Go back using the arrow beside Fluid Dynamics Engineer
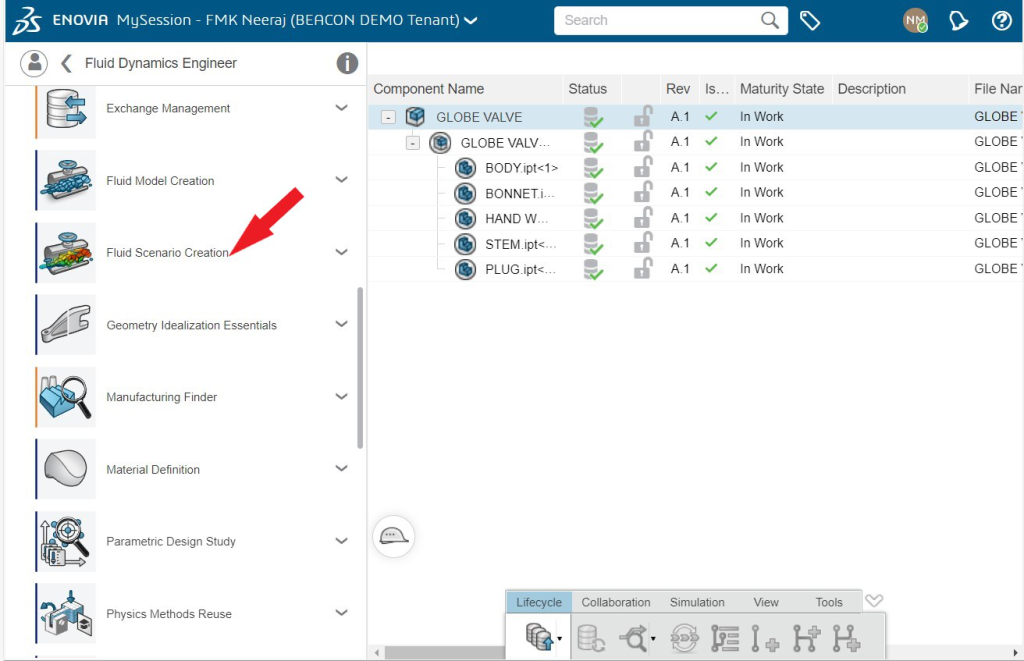 [65, 63]
